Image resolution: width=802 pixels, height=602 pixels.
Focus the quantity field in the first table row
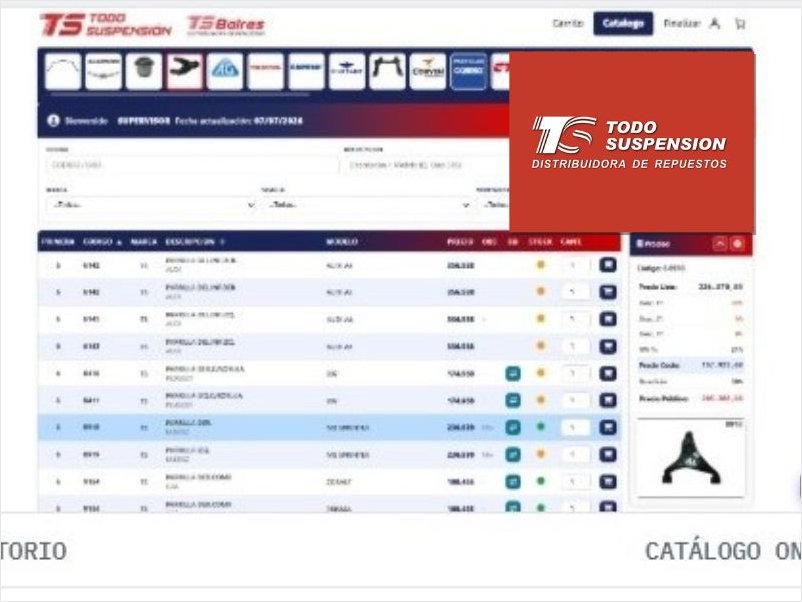[x=575, y=265]
